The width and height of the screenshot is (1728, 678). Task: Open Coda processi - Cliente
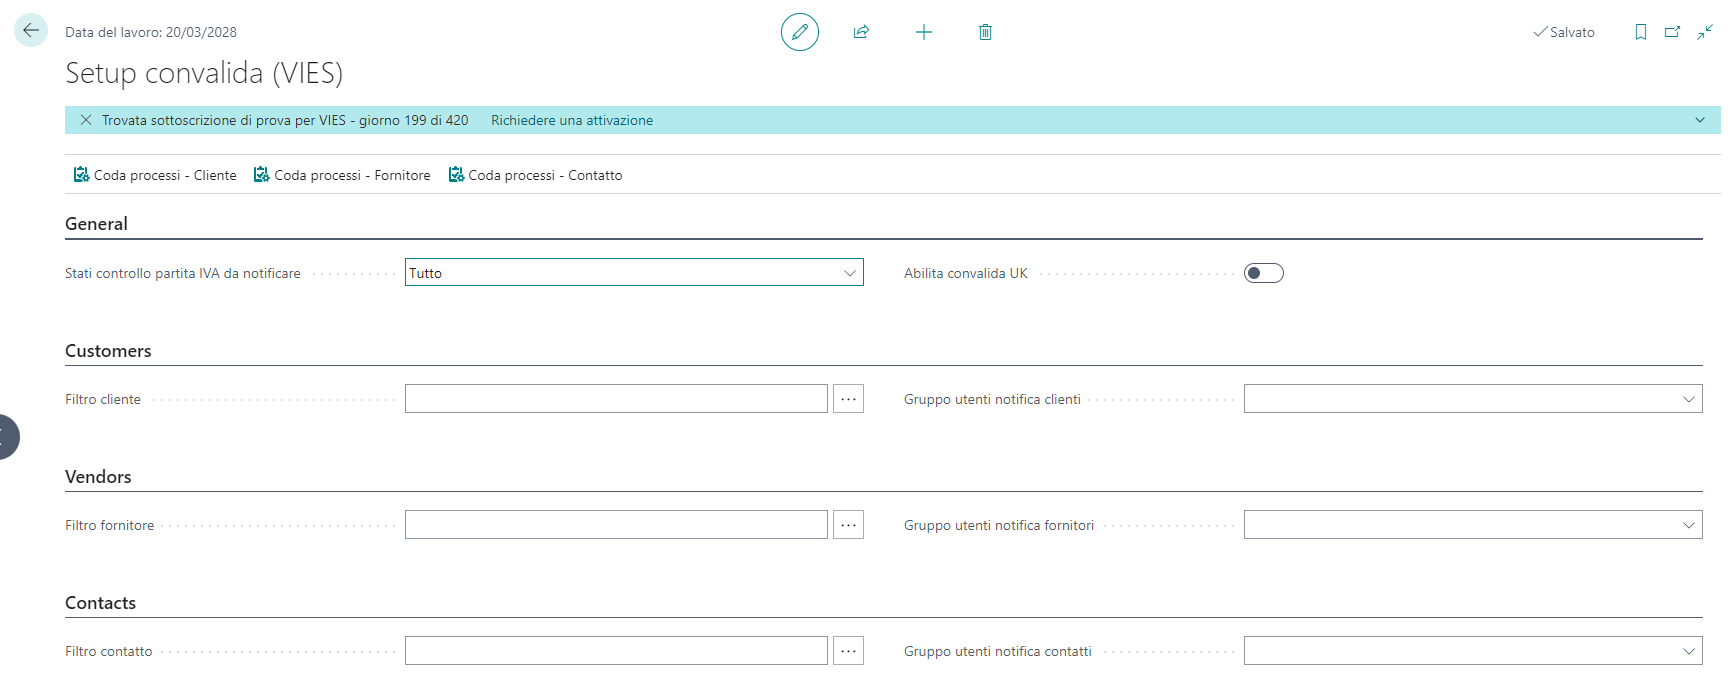155,175
